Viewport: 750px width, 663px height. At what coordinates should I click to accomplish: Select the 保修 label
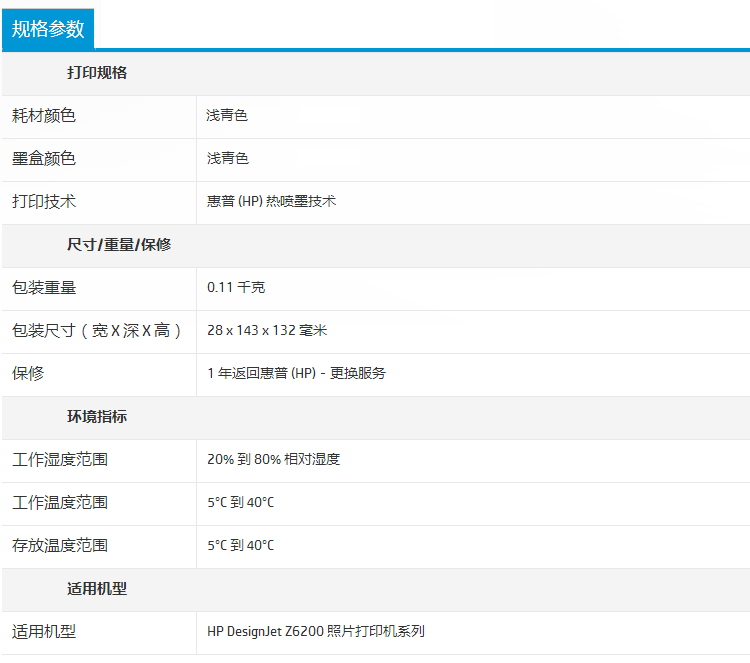[28, 373]
